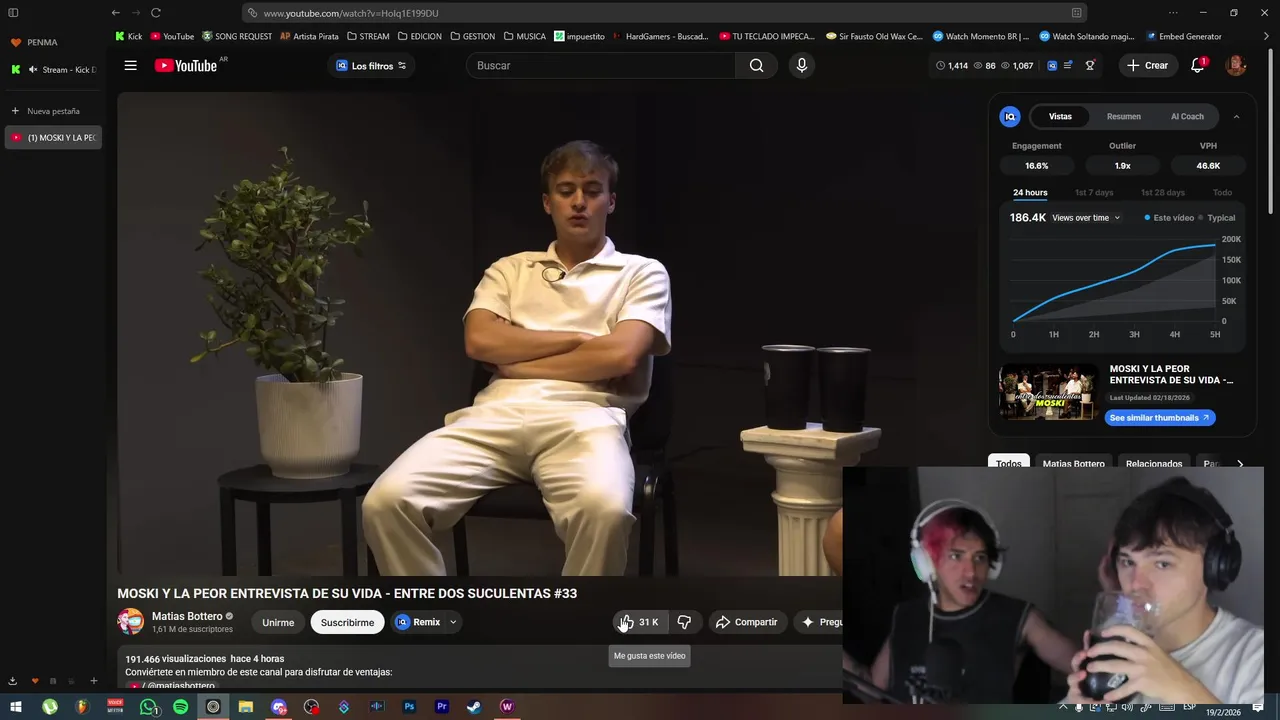
Task: Open Nueva pestaña in sidebar
Action: point(52,111)
